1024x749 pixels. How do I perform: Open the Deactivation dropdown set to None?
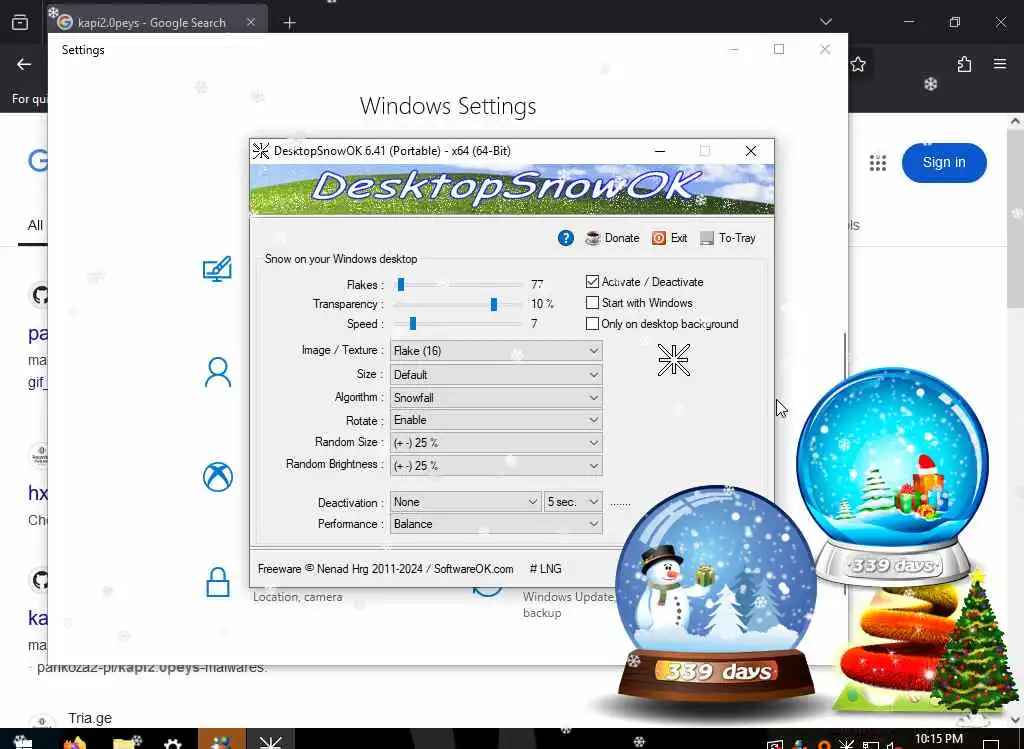(466, 502)
